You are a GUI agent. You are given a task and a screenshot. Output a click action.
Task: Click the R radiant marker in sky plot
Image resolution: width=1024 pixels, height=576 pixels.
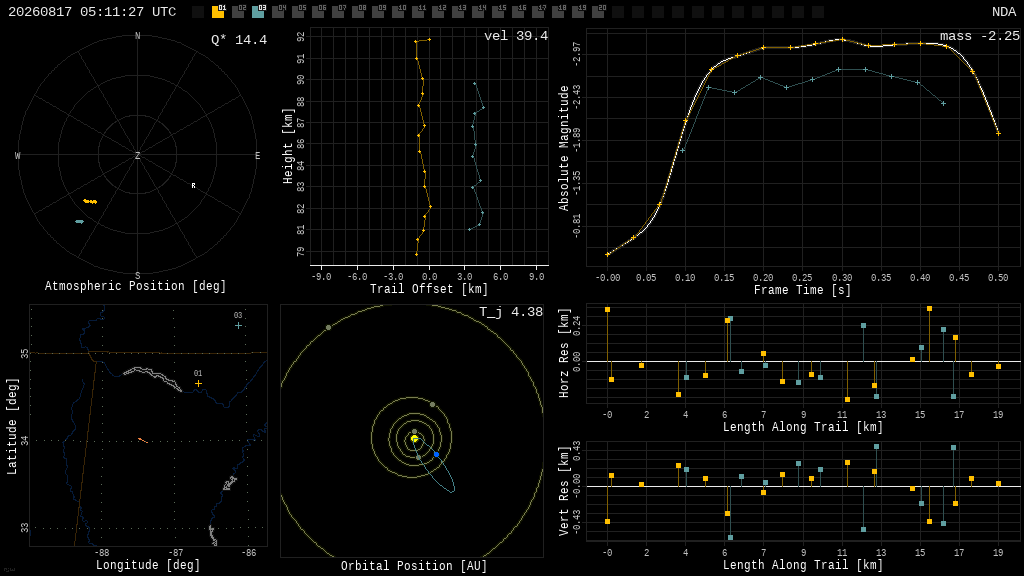pyautogui.click(x=193, y=186)
